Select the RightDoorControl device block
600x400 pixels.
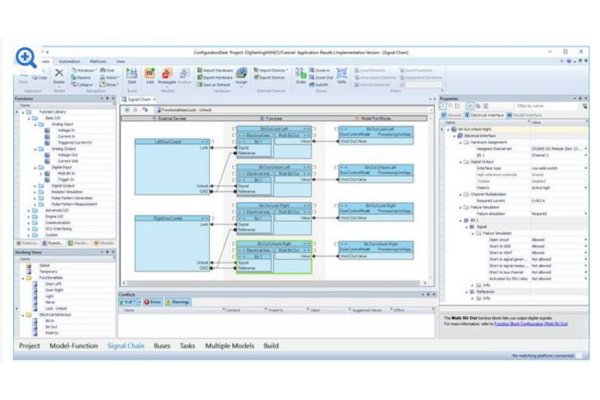pyautogui.click(x=172, y=243)
